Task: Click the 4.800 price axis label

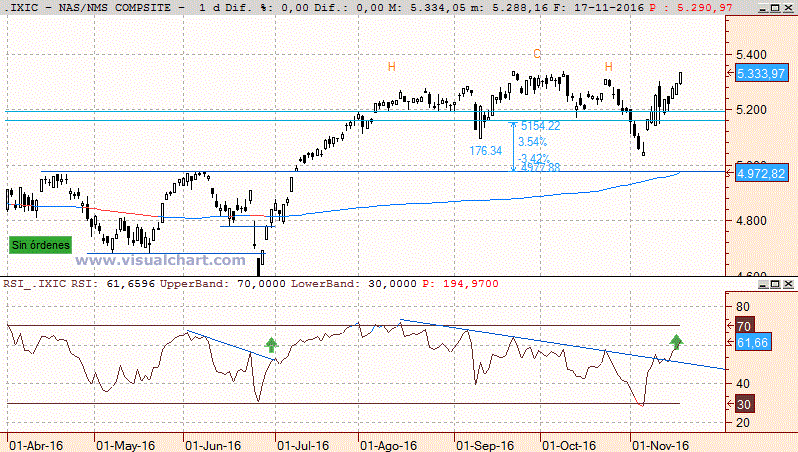Action: coord(751,221)
